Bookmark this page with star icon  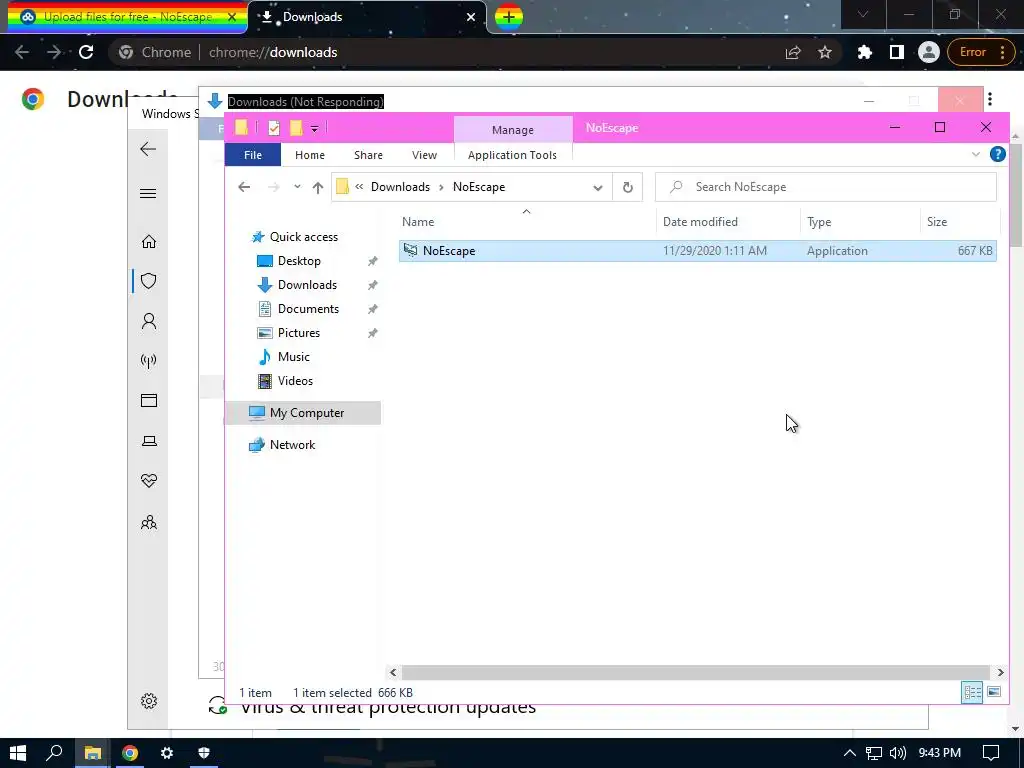(x=825, y=52)
